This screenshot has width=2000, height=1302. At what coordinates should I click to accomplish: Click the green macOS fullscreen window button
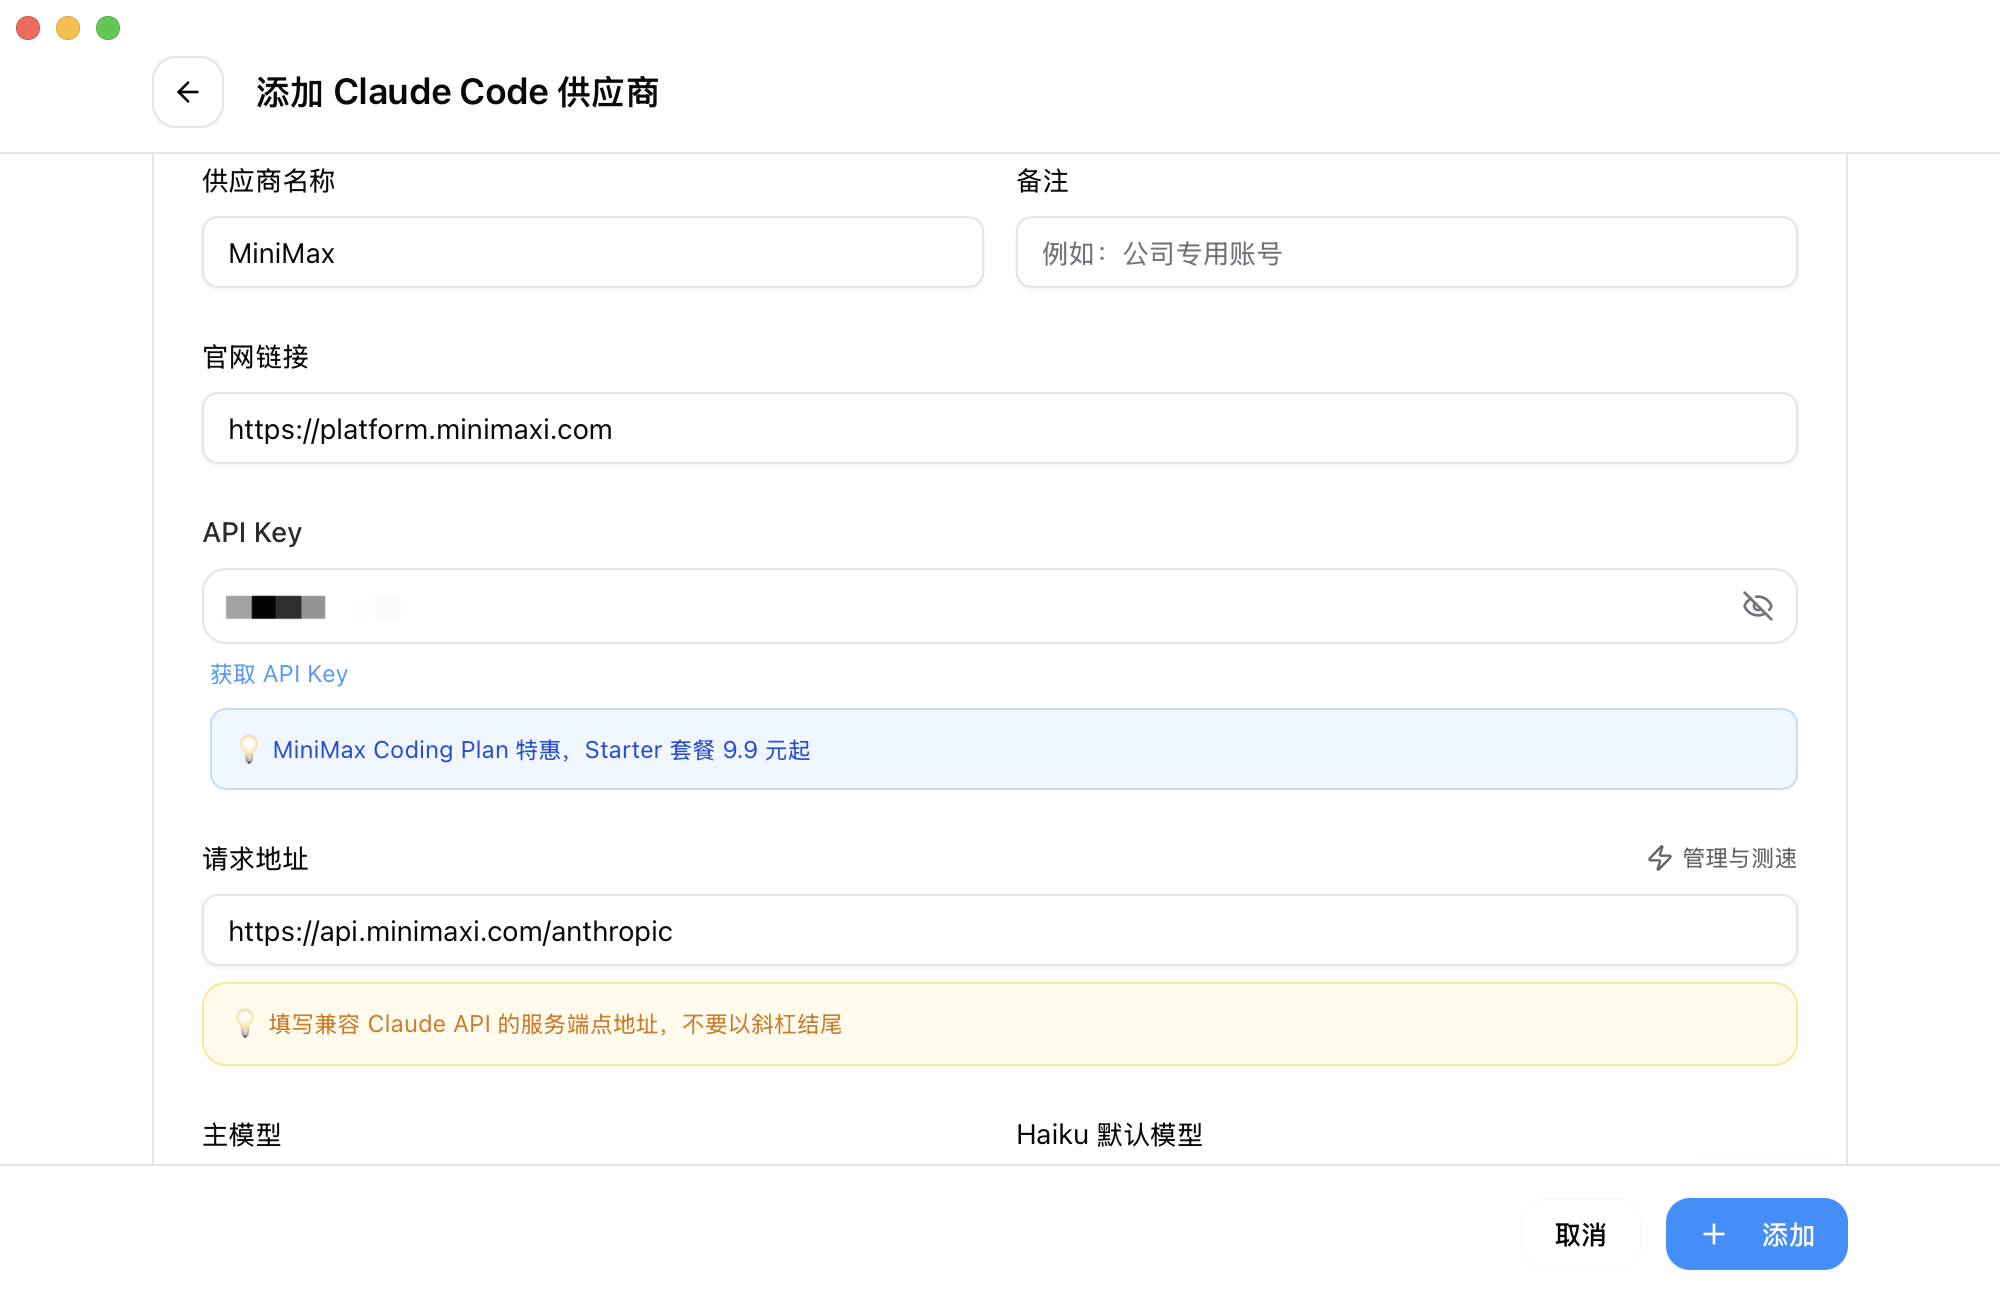click(108, 28)
